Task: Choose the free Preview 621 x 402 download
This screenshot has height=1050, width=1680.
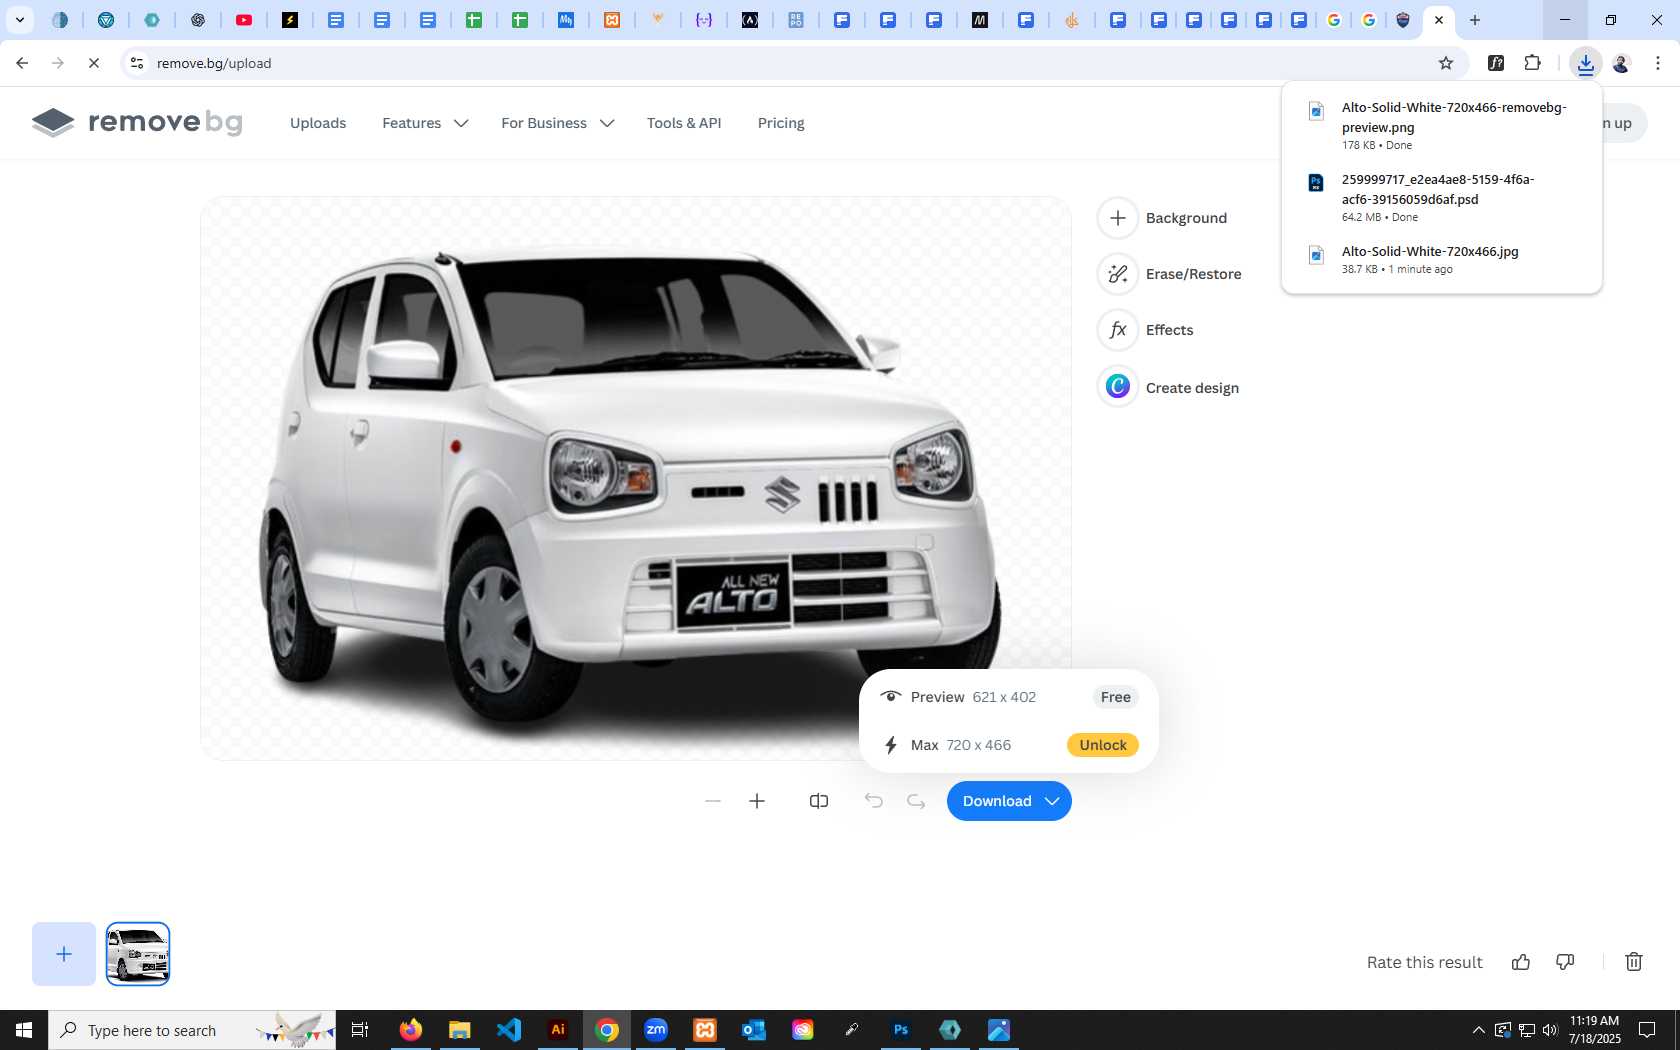Action: (1008, 697)
